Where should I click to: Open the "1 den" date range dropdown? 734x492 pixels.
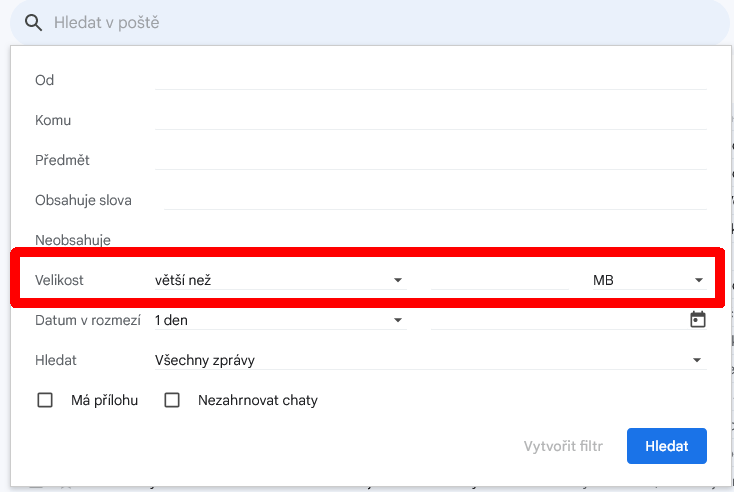tap(279, 320)
